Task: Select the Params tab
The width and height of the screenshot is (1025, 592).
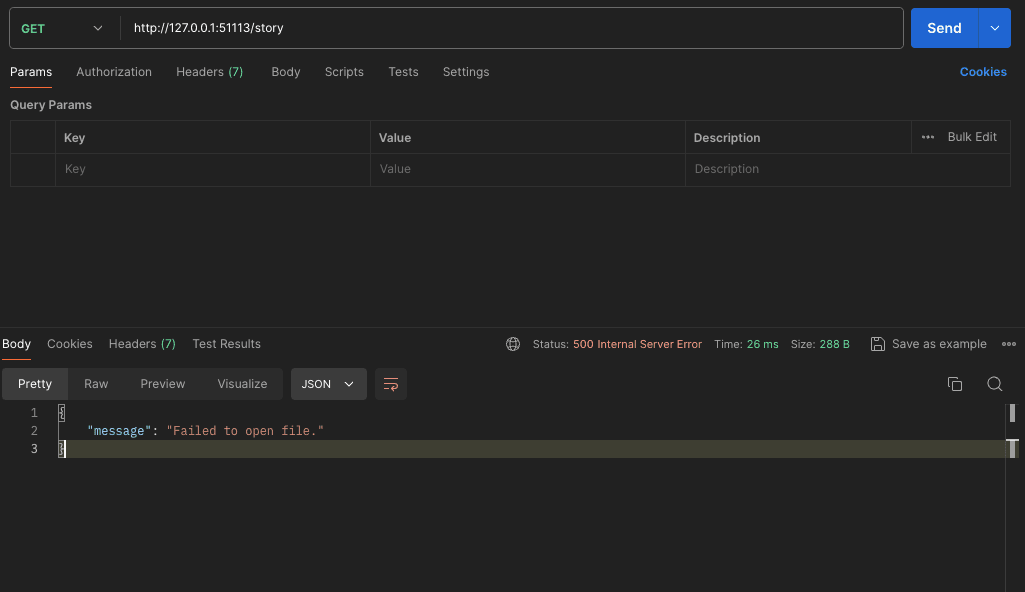Action: pyautogui.click(x=31, y=72)
